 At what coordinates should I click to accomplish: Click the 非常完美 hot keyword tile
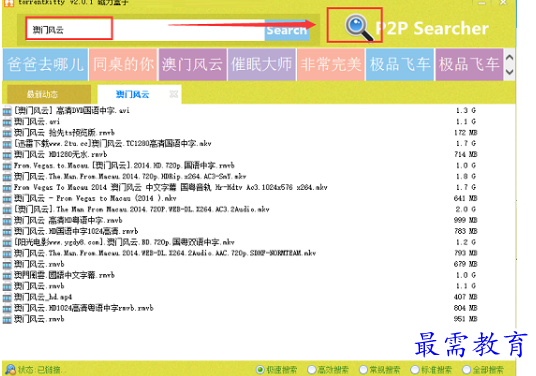(x=331, y=64)
